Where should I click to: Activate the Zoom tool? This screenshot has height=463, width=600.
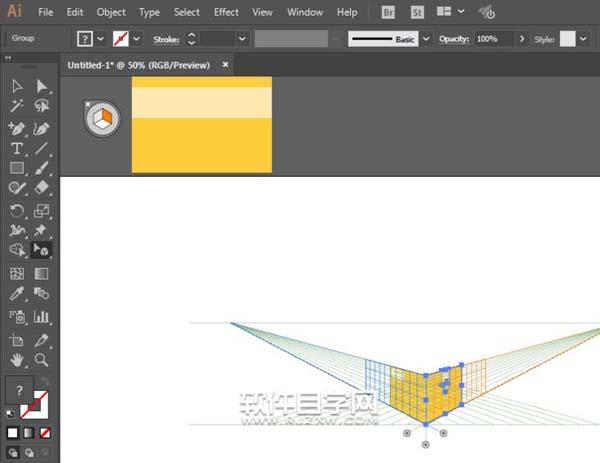coord(41,360)
